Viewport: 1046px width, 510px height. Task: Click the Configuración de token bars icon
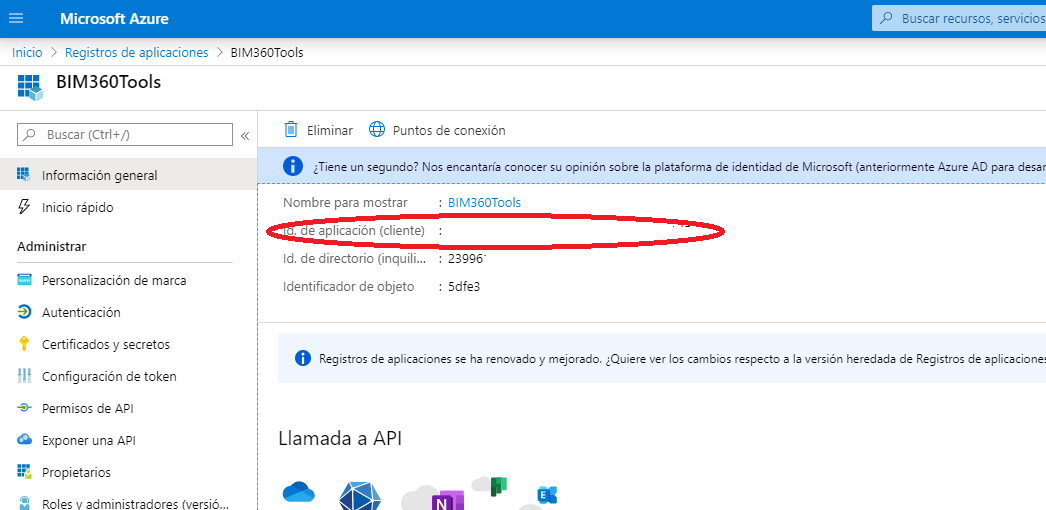24,376
